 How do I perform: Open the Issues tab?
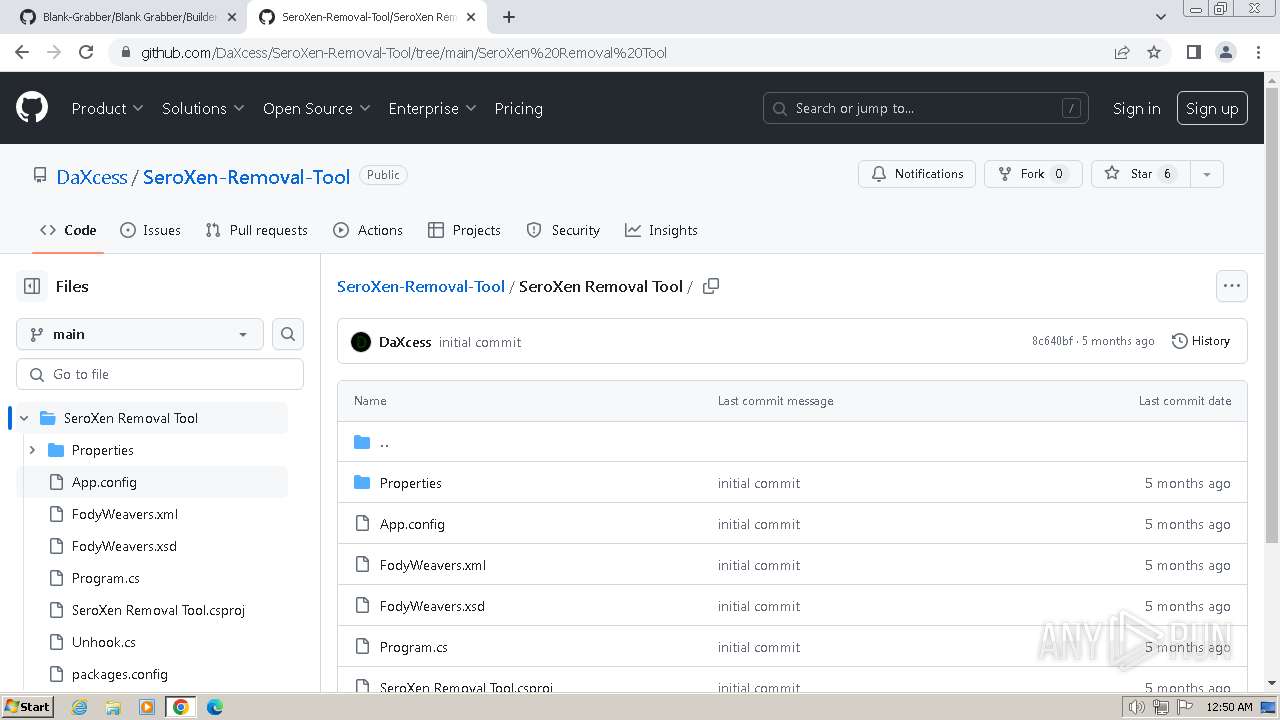click(150, 230)
